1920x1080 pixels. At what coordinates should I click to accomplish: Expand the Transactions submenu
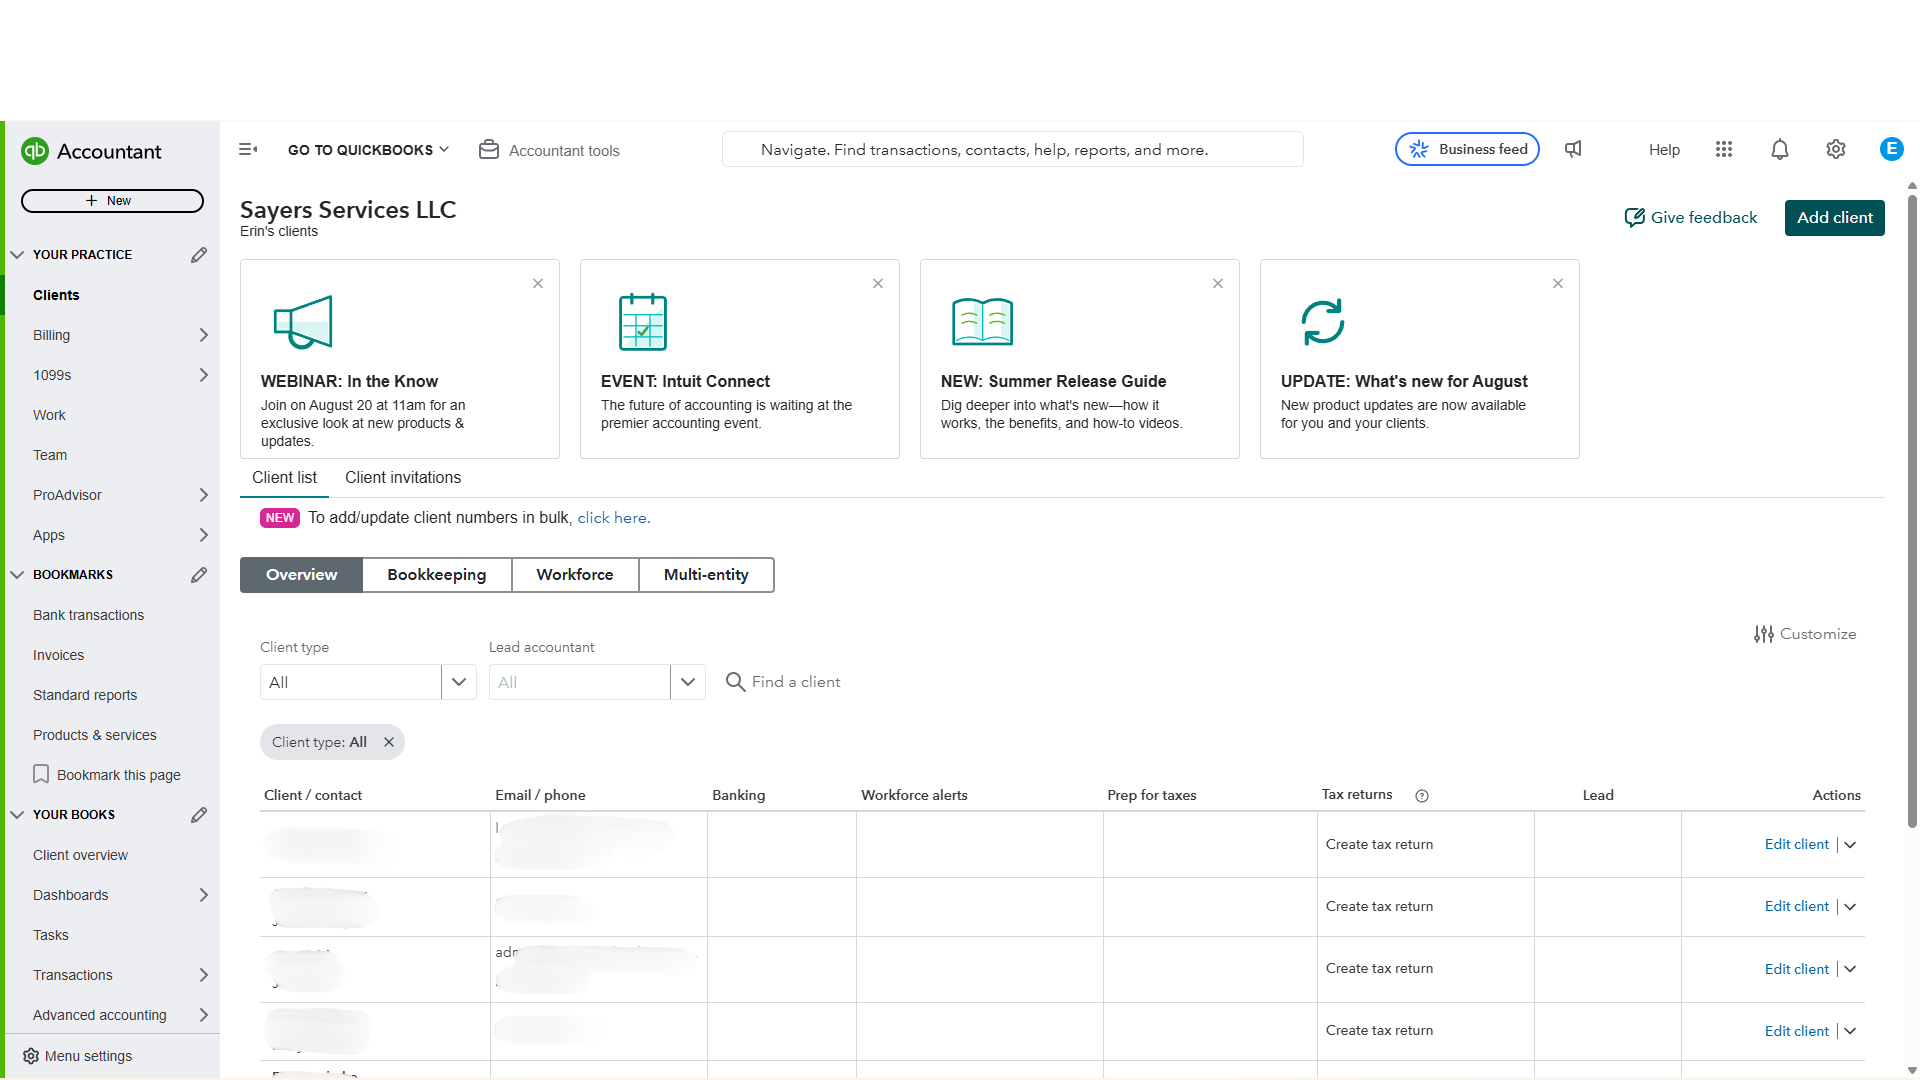coord(204,975)
